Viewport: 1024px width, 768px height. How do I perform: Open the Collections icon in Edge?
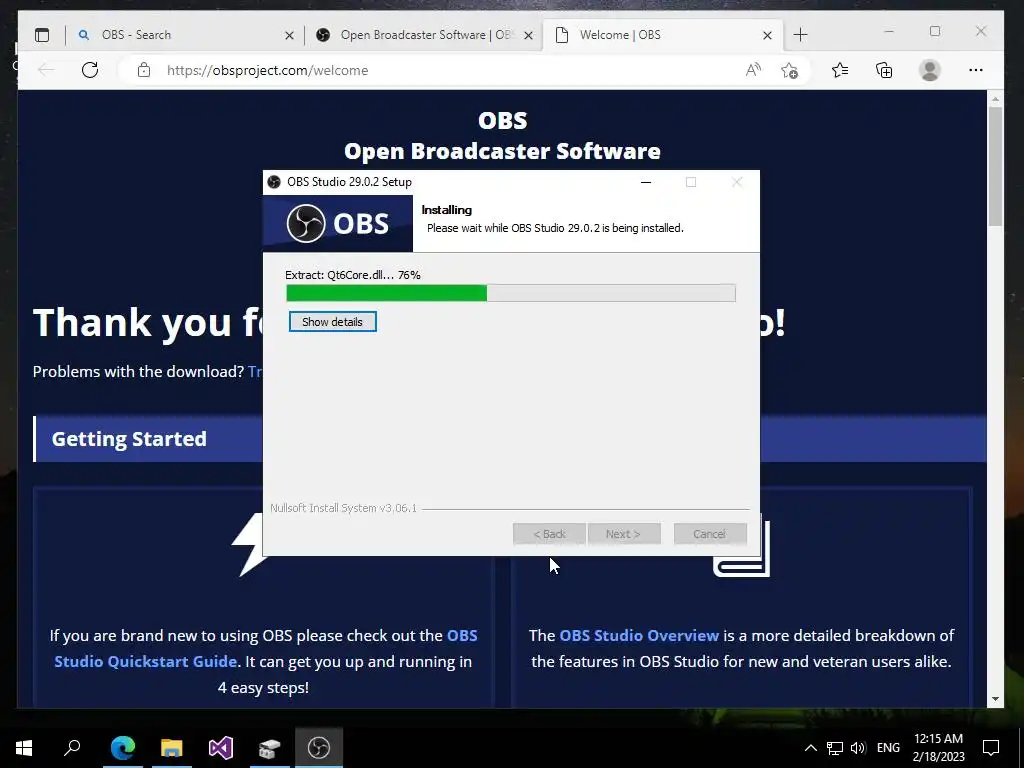pos(884,70)
